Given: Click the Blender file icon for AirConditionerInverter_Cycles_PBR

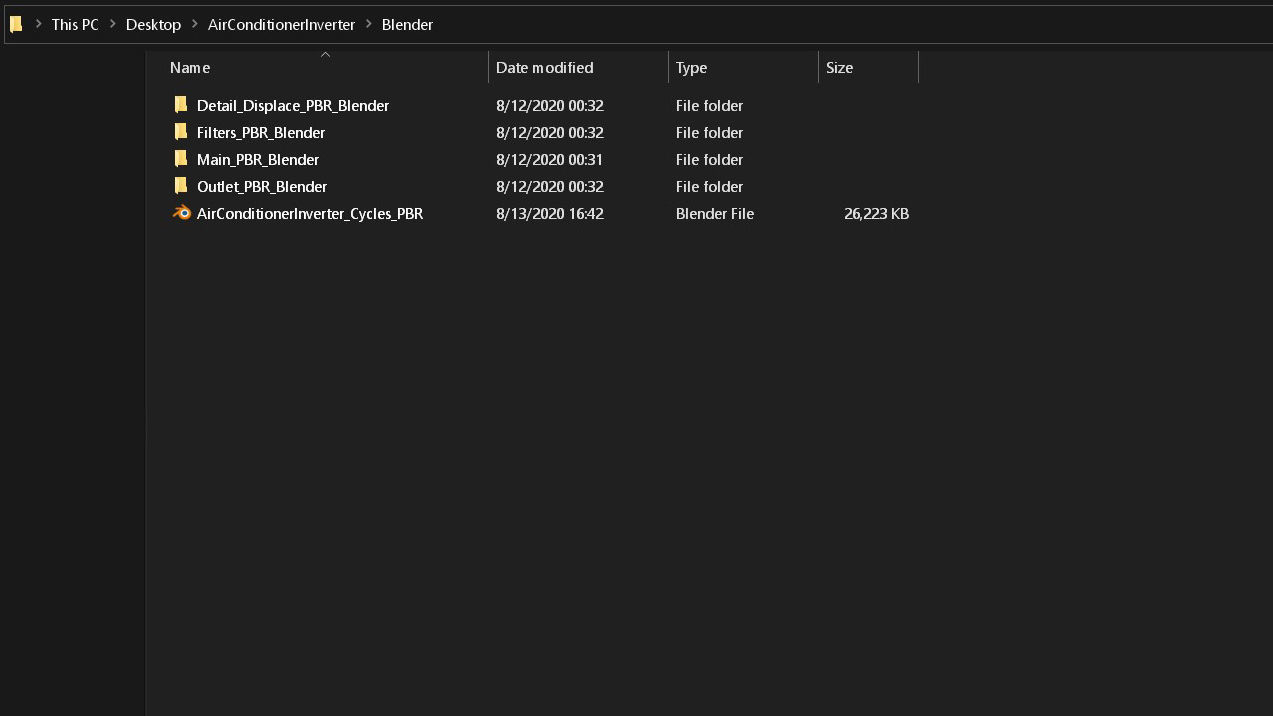Looking at the screenshot, I should click(181, 213).
